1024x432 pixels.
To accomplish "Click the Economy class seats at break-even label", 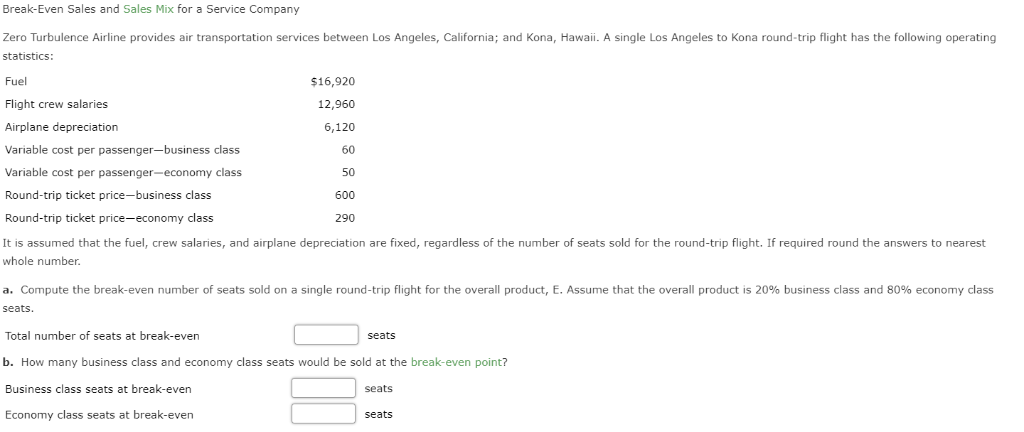I will click(x=99, y=415).
